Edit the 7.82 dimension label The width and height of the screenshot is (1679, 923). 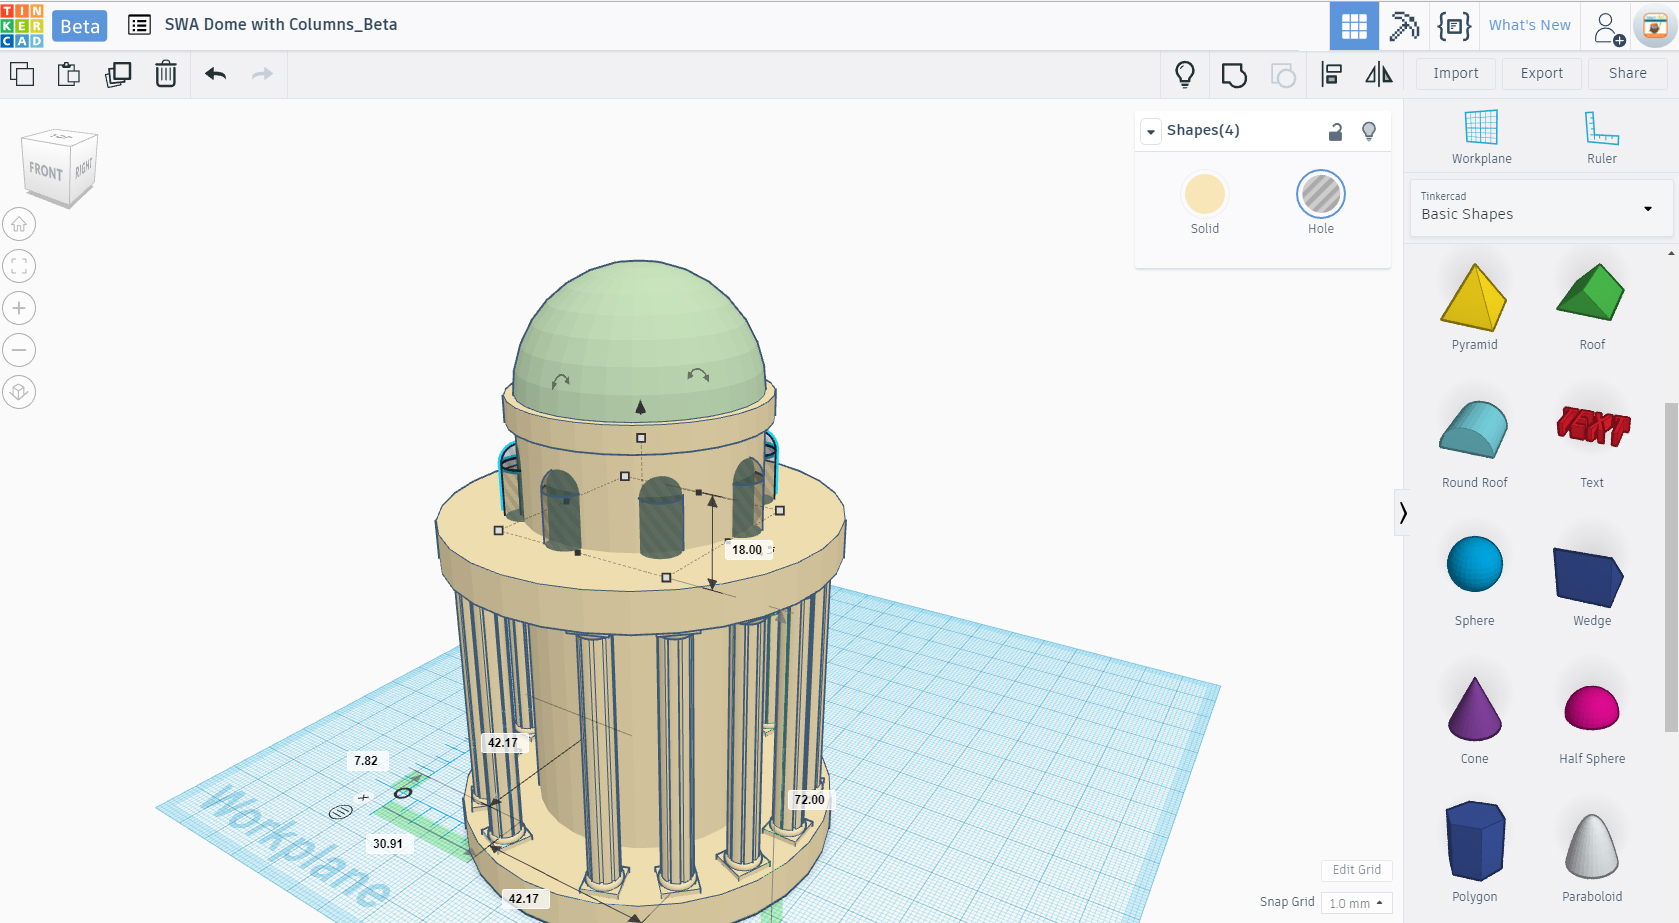(x=366, y=761)
